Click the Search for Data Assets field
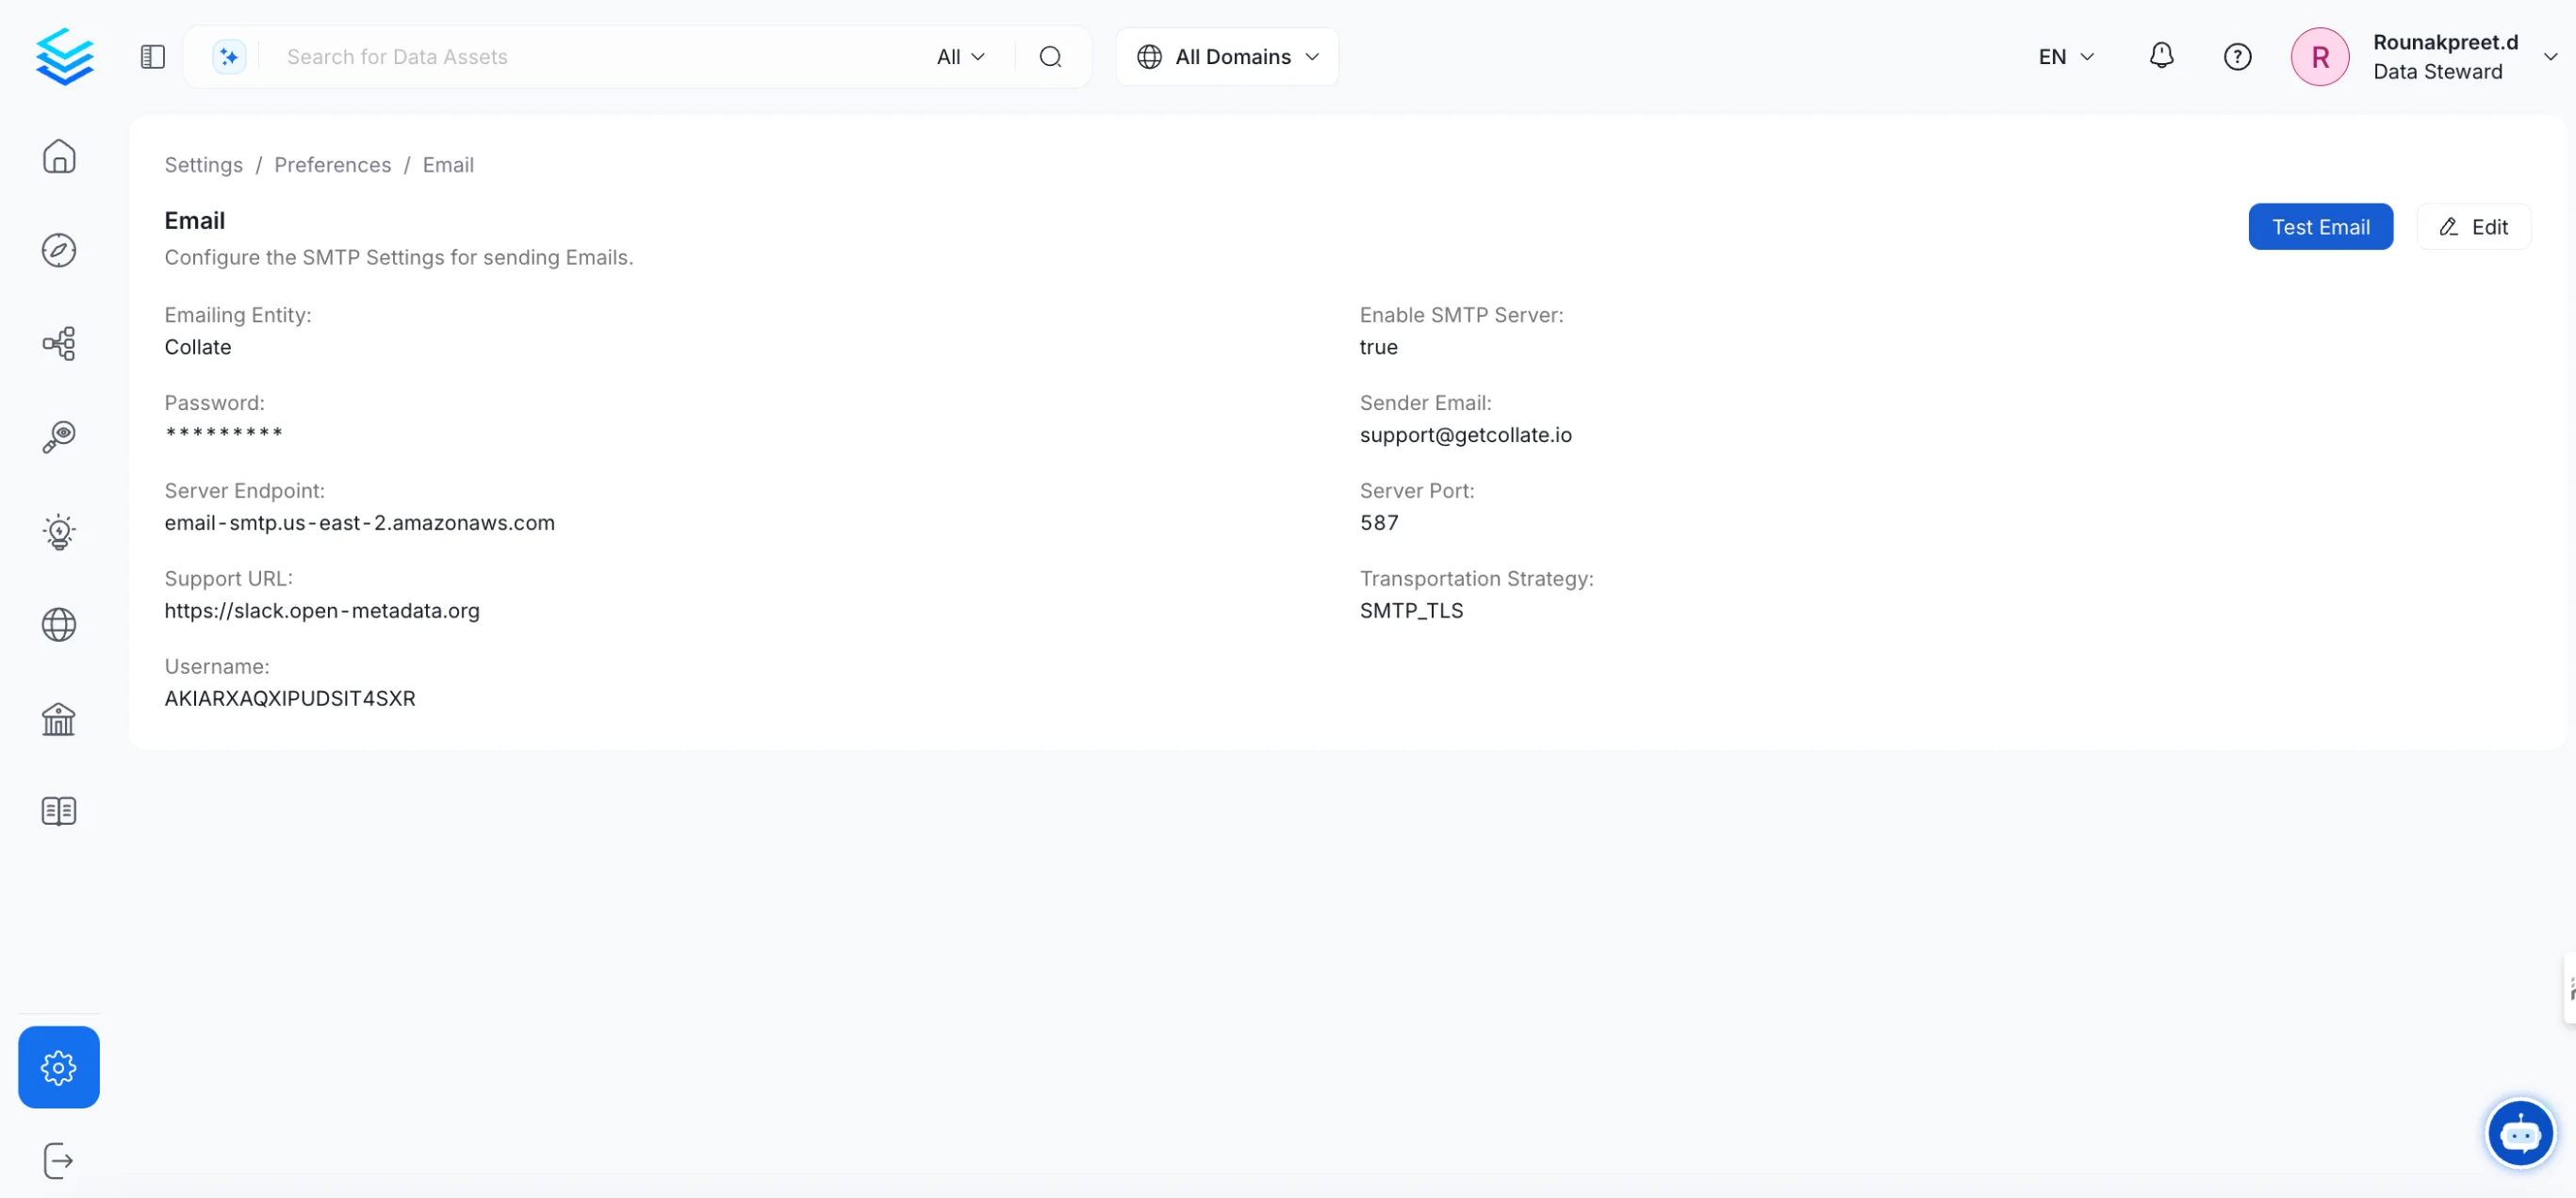 (x=600, y=57)
